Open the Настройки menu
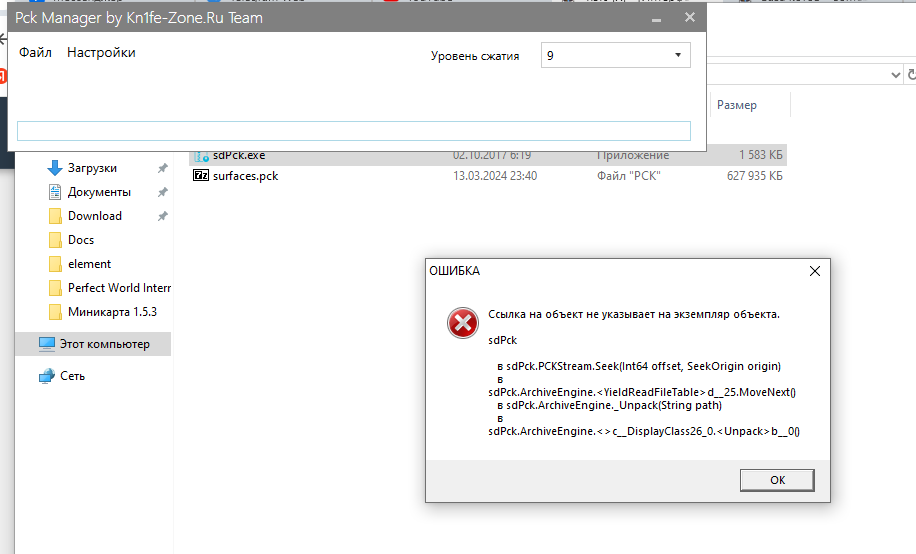916x554 pixels. (101, 53)
